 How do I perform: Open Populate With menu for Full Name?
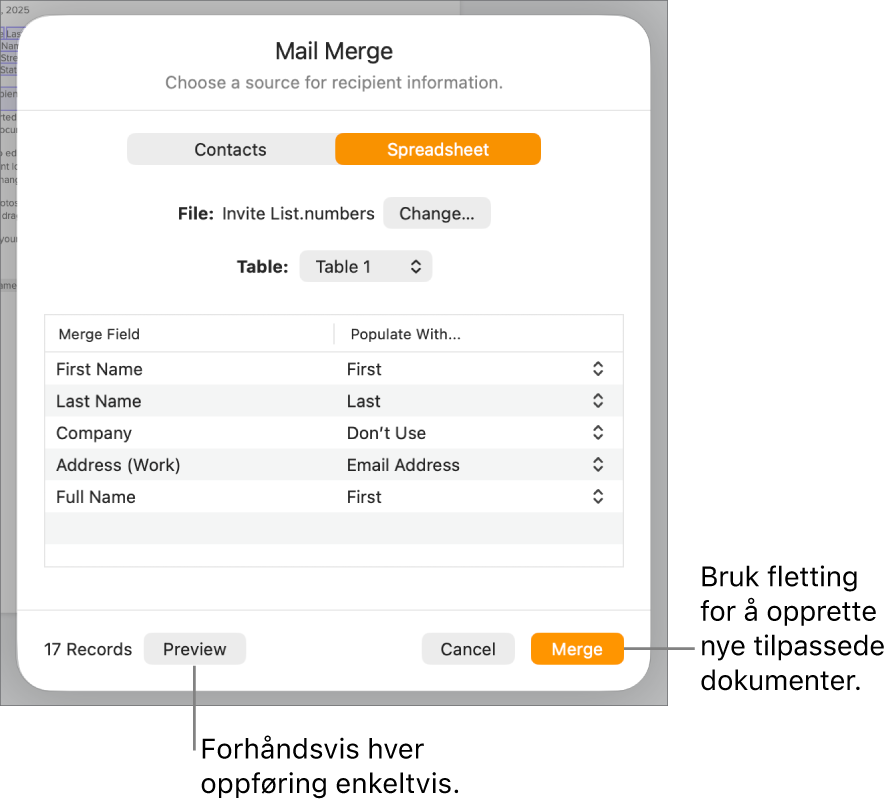[x=598, y=497]
